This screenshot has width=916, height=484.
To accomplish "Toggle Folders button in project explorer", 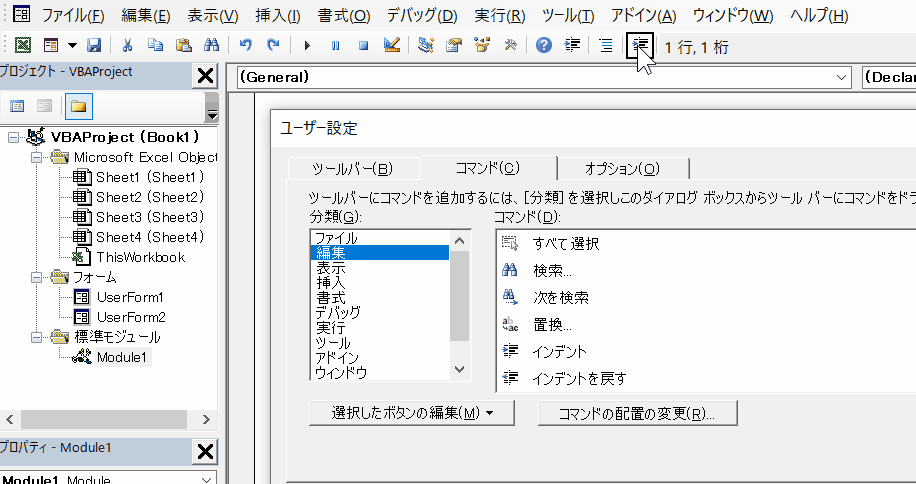I will click(x=78, y=106).
